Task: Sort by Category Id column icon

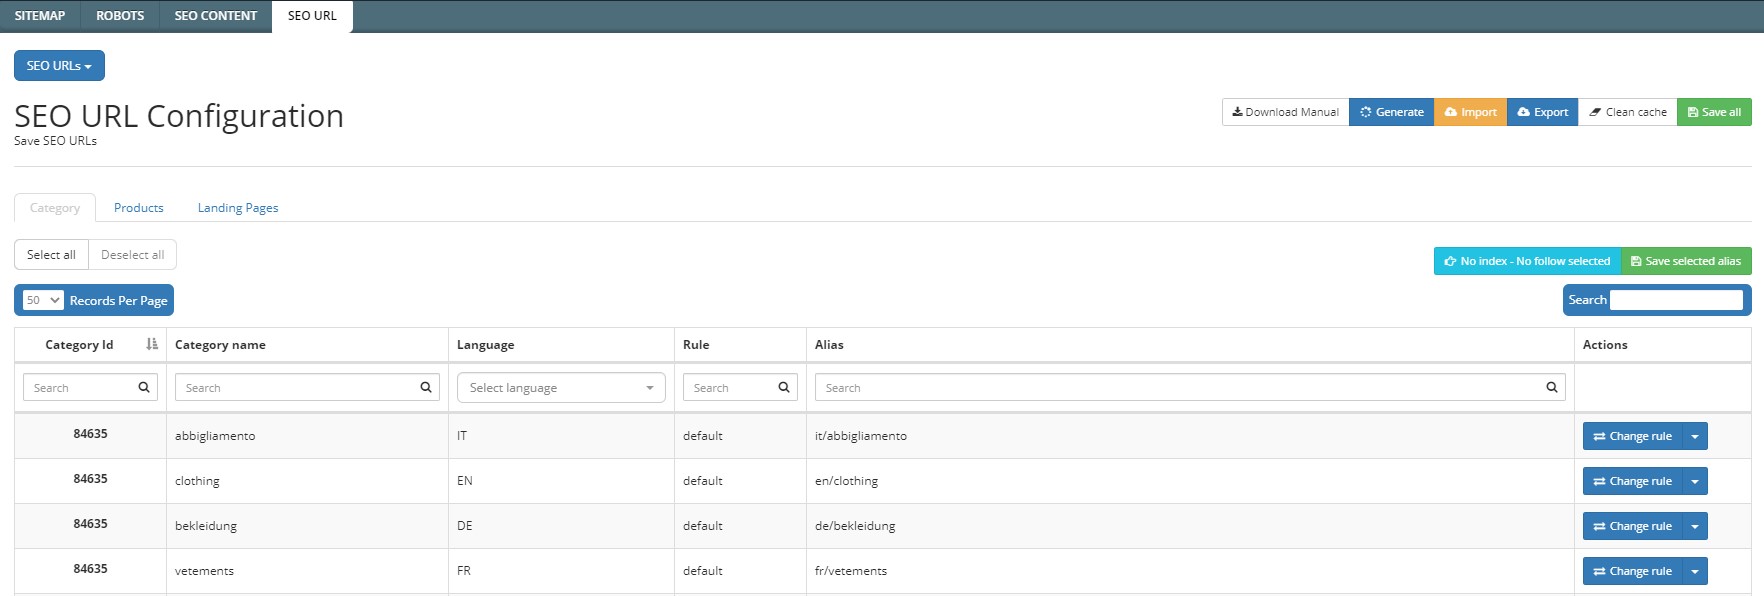Action: click(152, 344)
